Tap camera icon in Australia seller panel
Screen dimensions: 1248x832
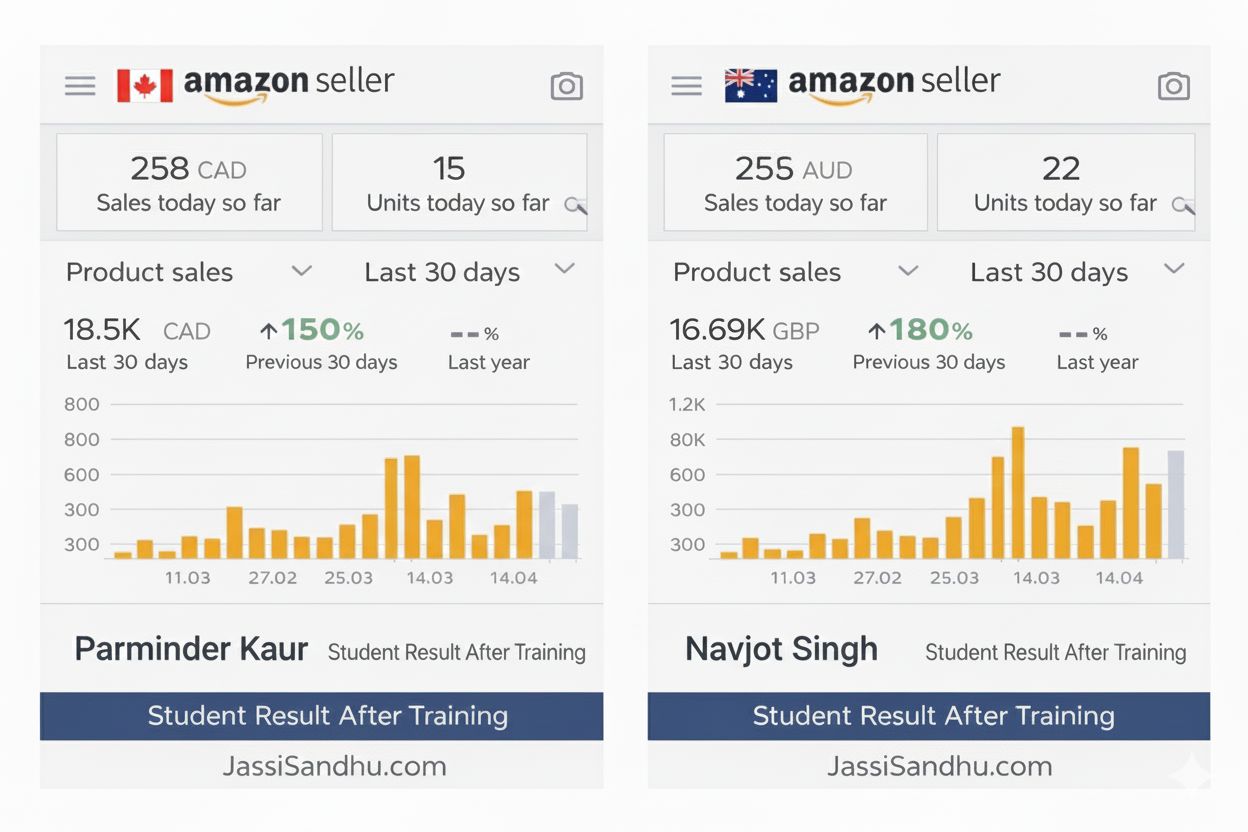tap(1174, 86)
